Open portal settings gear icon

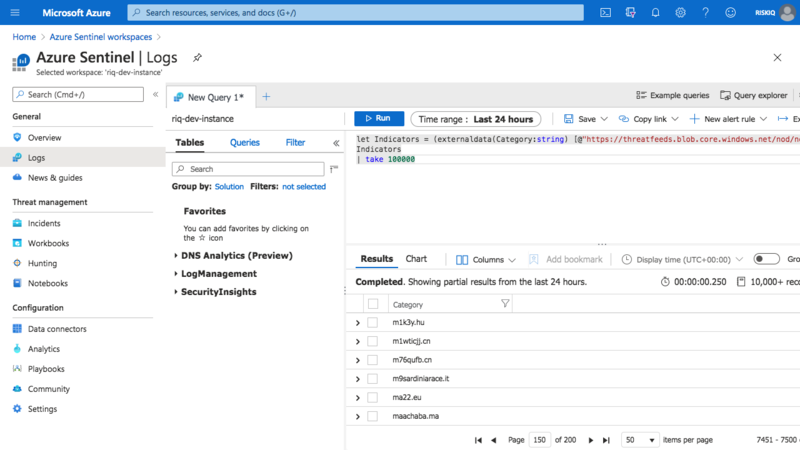click(681, 12)
